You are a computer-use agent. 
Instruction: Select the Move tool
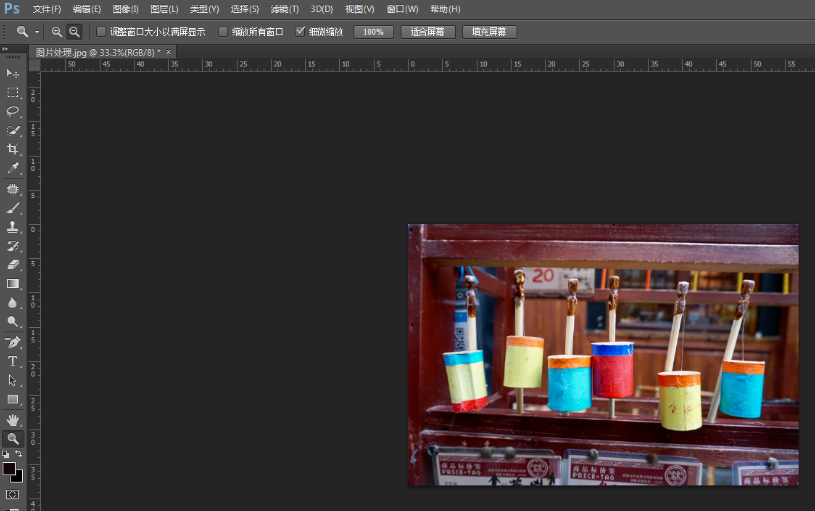tap(13, 74)
